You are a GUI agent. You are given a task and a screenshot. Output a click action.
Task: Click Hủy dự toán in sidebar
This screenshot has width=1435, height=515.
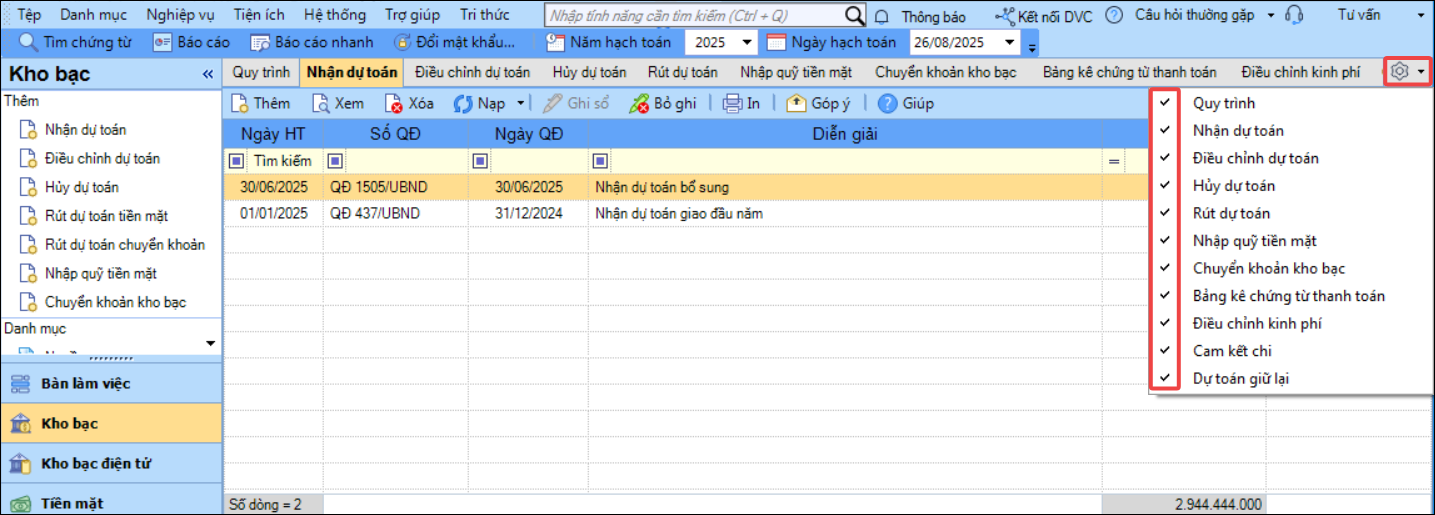click(x=81, y=187)
